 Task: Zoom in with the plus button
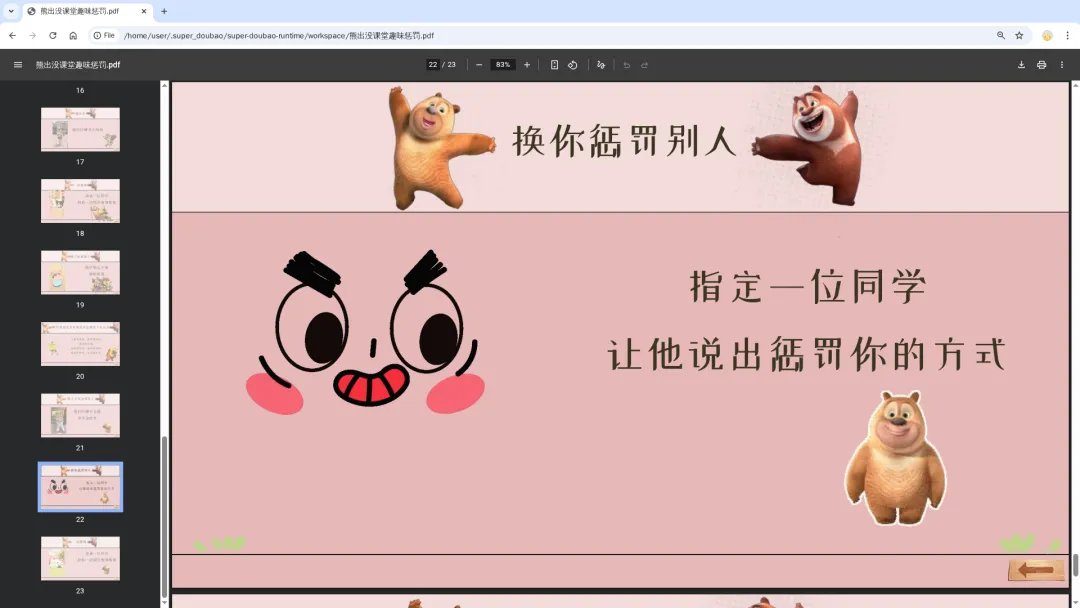(527, 65)
